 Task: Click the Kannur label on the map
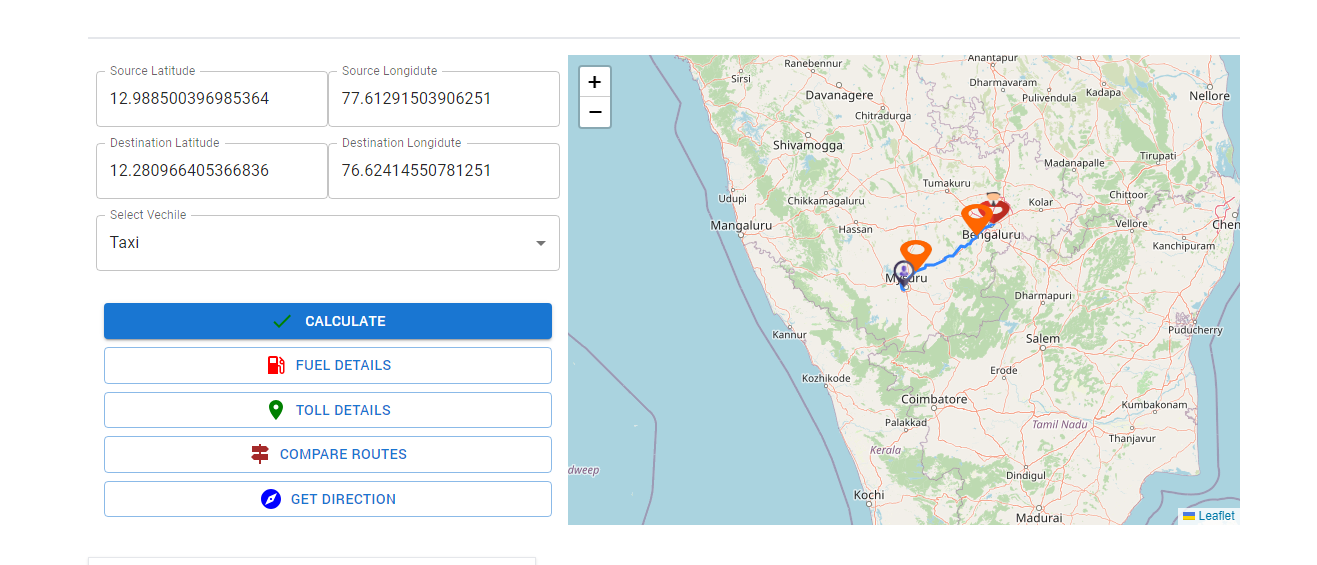pyautogui.click(x=789, y=335)
